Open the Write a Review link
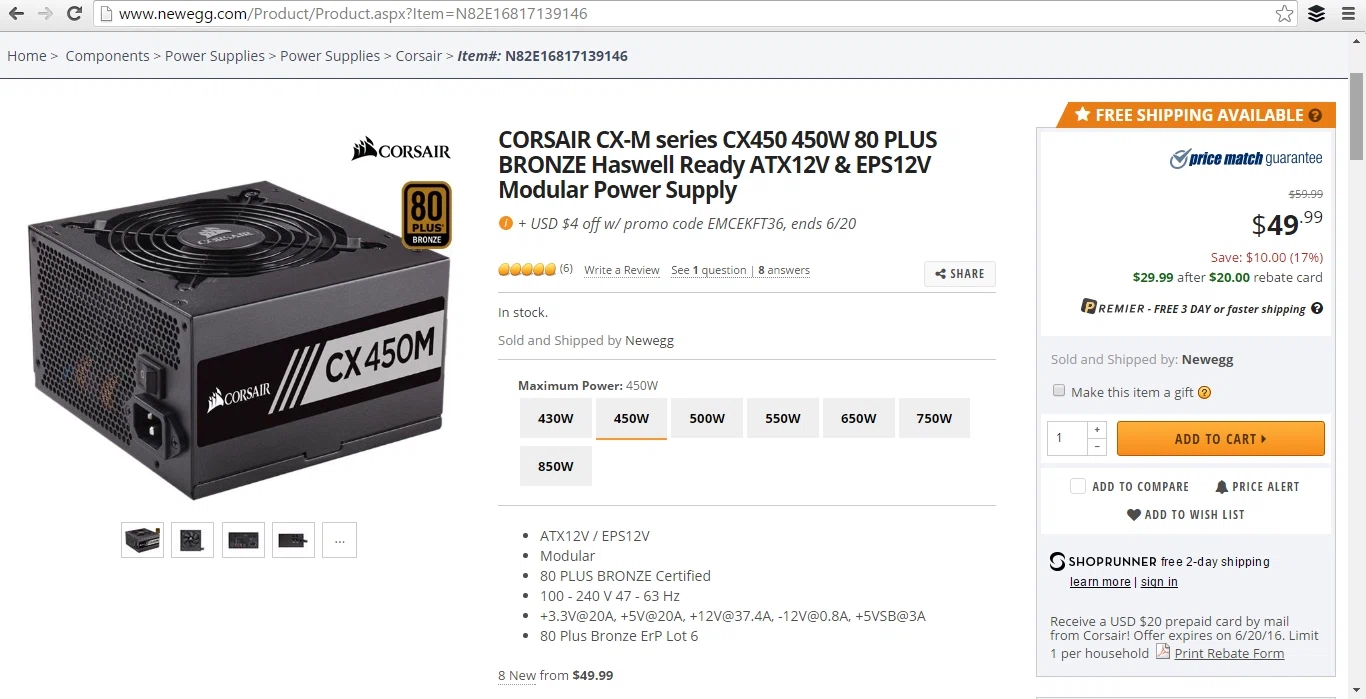Image resolution: width=1366 pixels, height=699 pixels. pyautogui.click(x=622, y=270)
